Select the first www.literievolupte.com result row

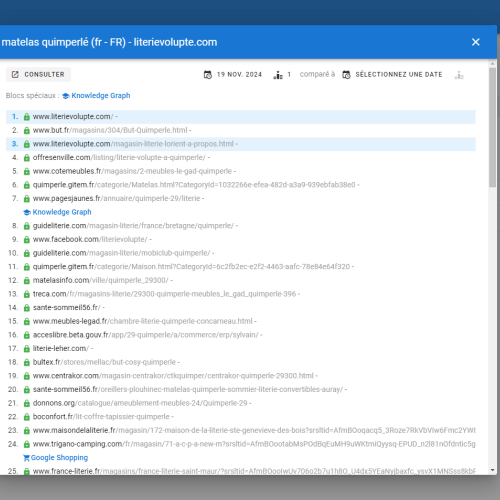(x=241, y=117)
